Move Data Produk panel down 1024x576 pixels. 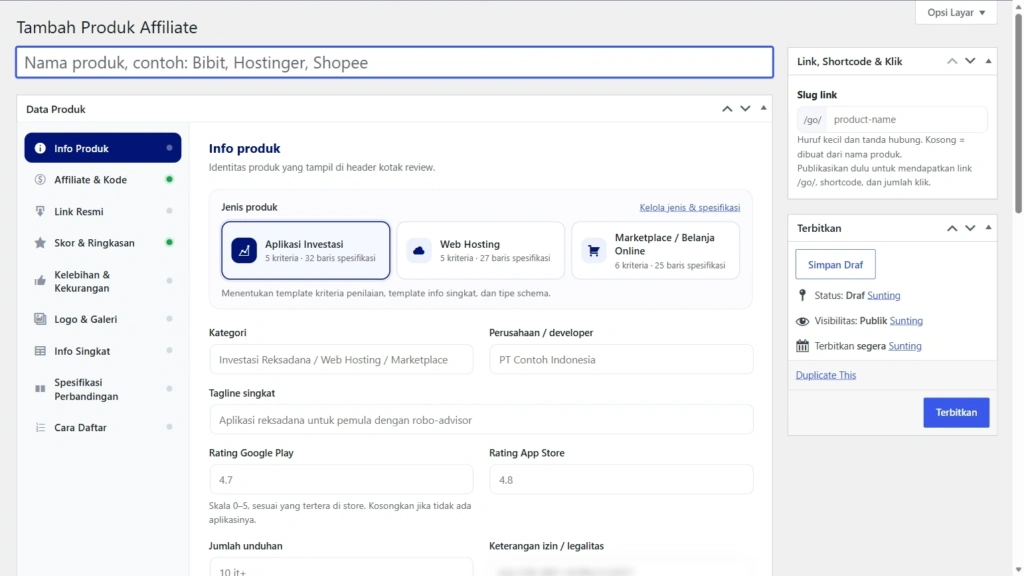click(745, 108)
